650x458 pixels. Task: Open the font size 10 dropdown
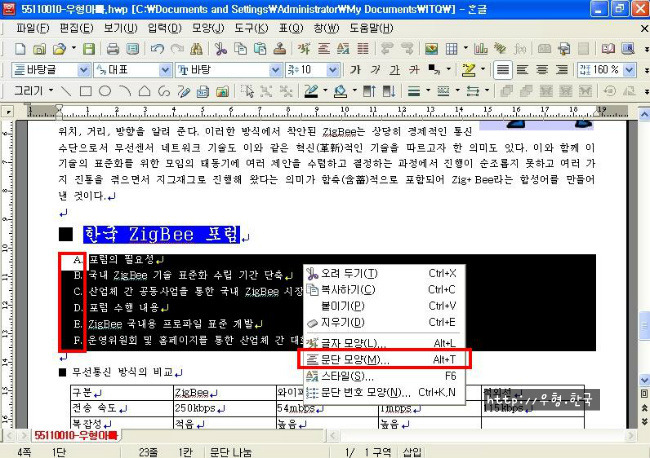pos(333,70)
